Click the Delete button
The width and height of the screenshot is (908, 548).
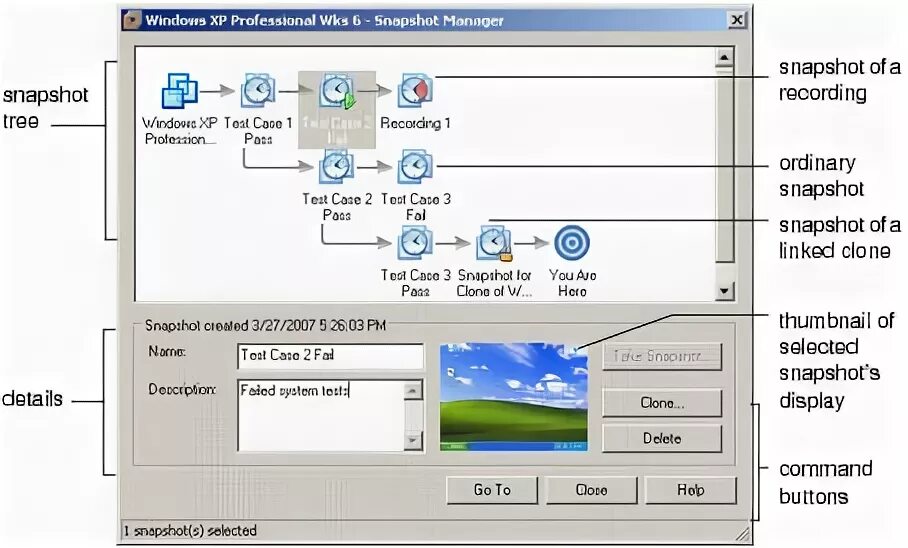point(662,439)
